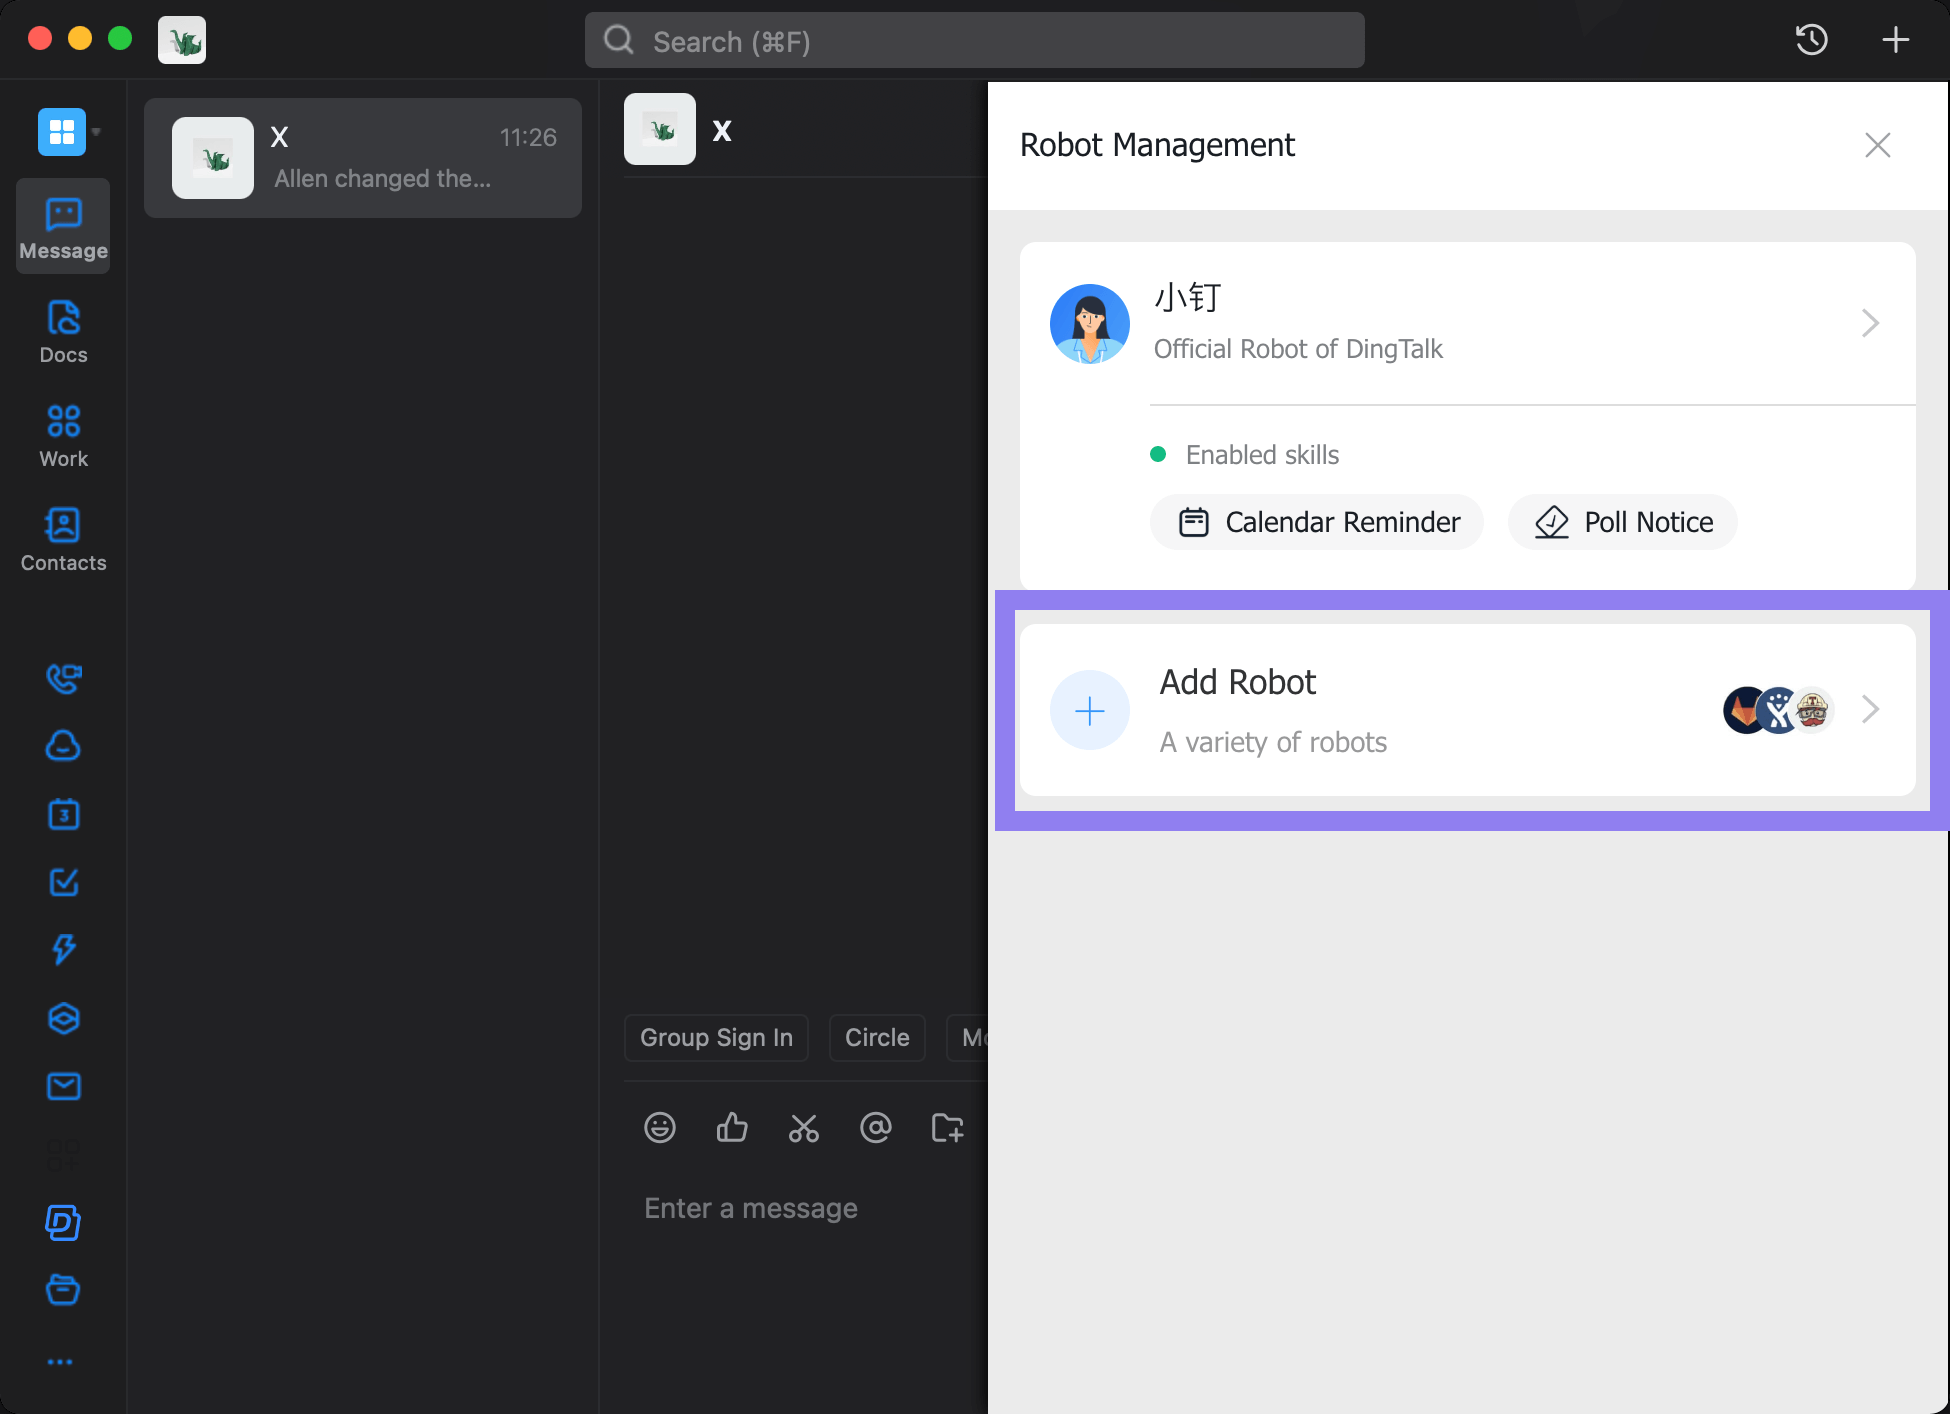Screen dimensions: 1950x1414
Task: Select the Tasks checklist icon
Action: point(62,883)
